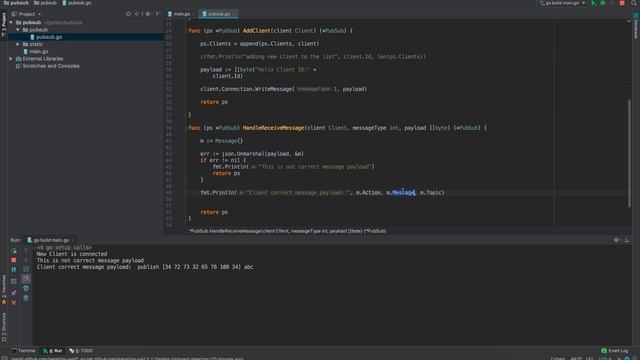Click the Rerun icon in Run panel
Viewport: 640px width, 360px height.
[13, 251]
